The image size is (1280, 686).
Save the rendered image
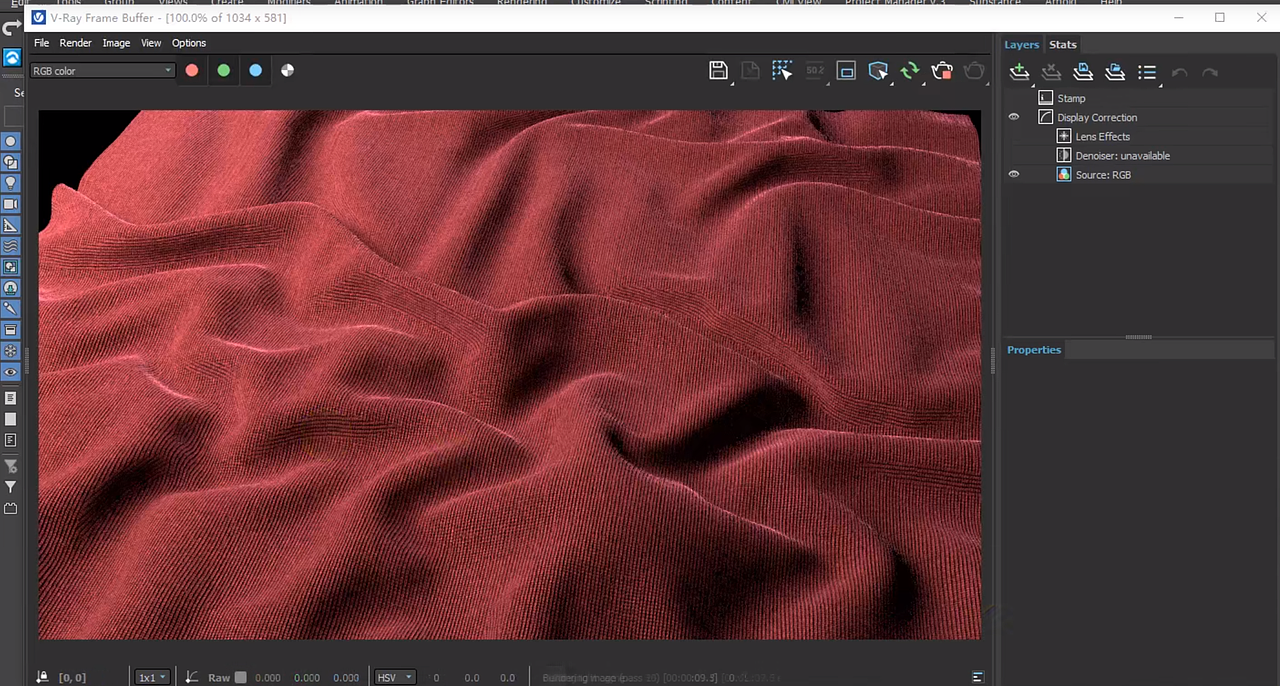click(718, 70)
